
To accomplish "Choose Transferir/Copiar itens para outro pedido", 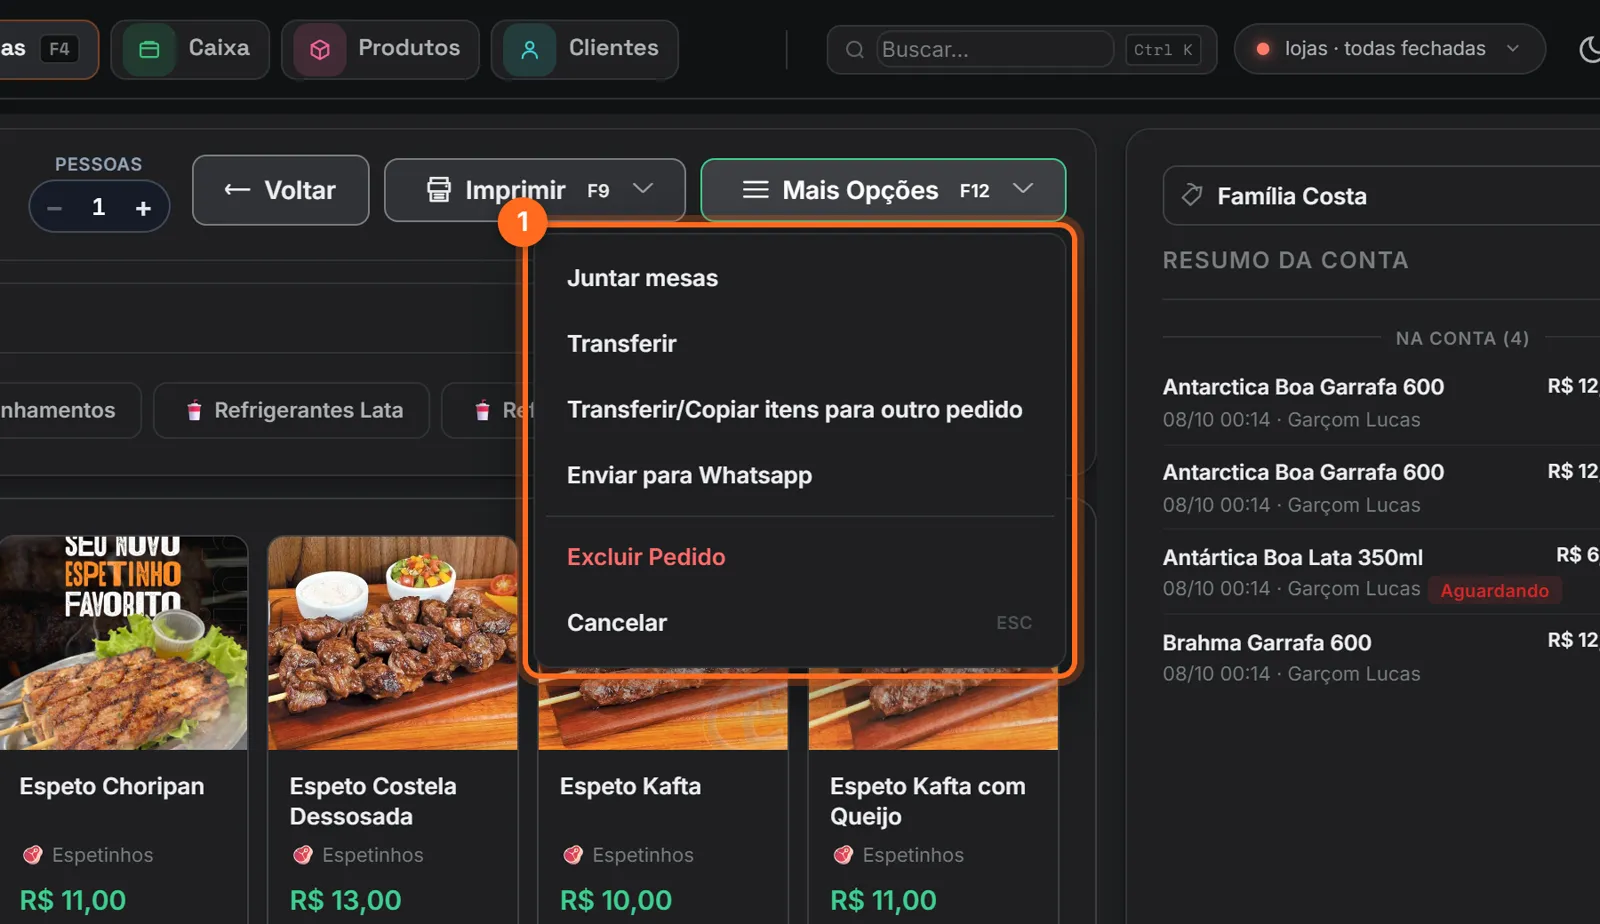I will (x=800, y=410).
